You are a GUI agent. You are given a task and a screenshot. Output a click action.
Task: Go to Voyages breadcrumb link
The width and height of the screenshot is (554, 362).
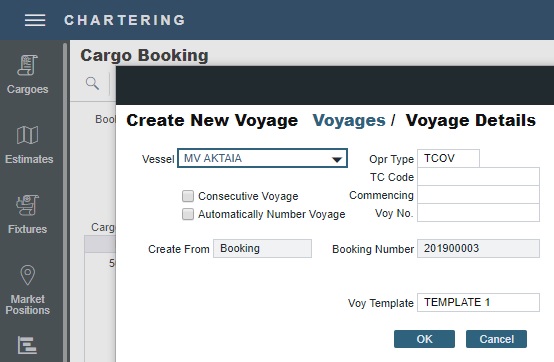coord(349,120)
